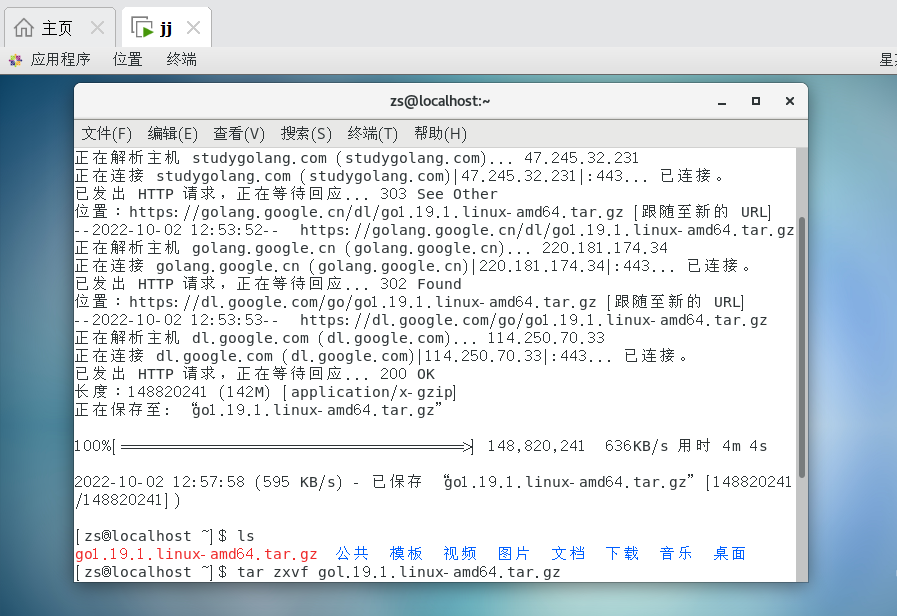
Task: Click the 文档 directory name
Action: pyautogui.click(x=568, y=554)
